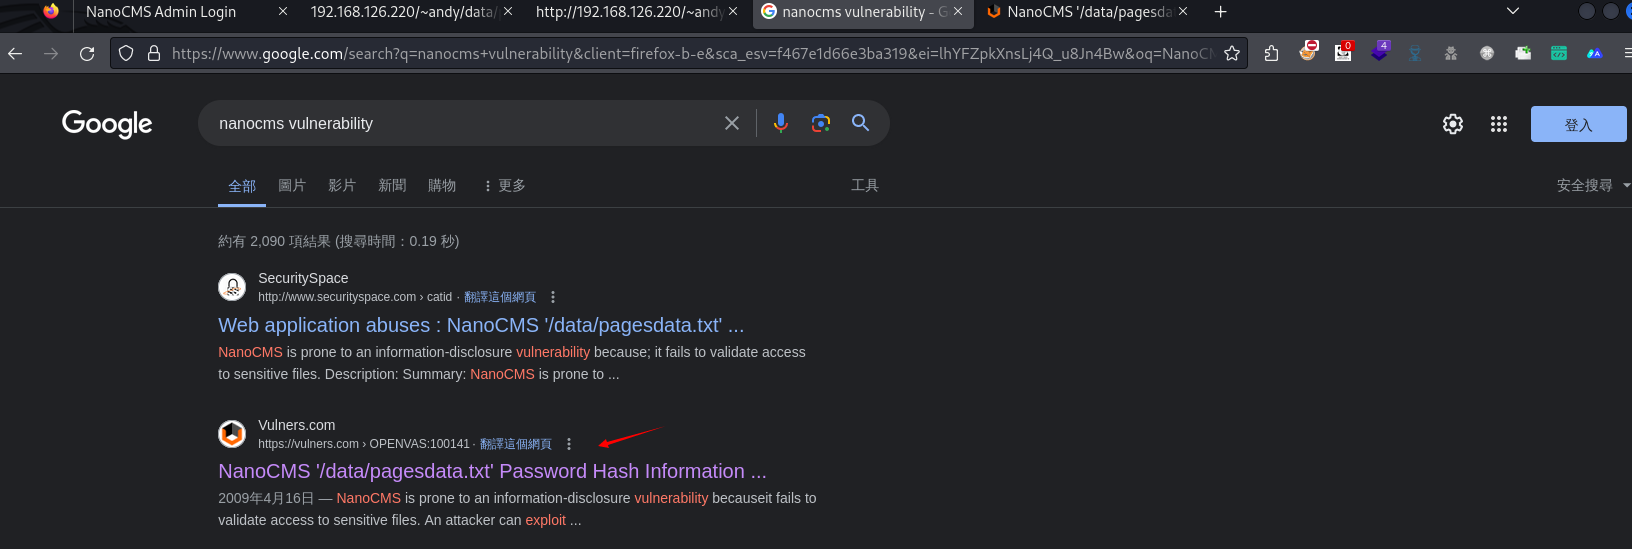Image resolution: width=1632 pixels, height=549 pixels.
Task: Open more options for Vulners.com result
Action: pos(569,444)
